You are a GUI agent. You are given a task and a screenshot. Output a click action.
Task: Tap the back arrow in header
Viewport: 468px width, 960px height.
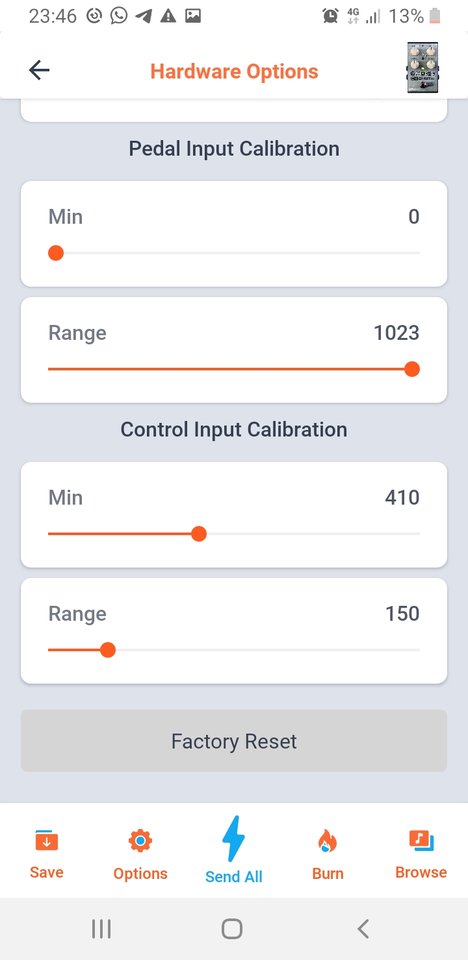point(39,71)
